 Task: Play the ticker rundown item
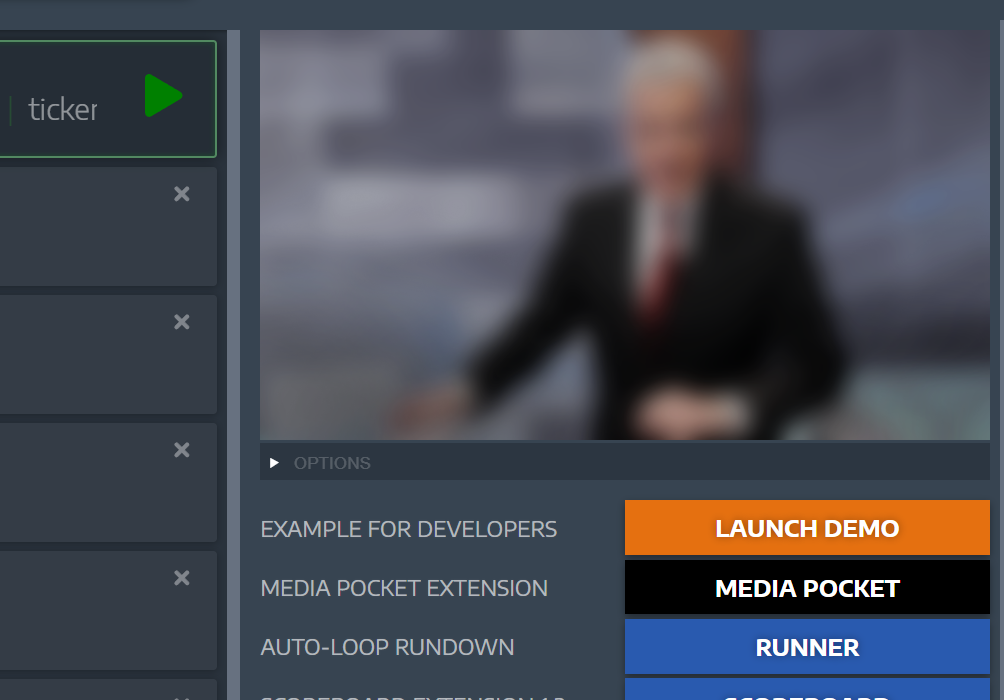pos(163,95)
